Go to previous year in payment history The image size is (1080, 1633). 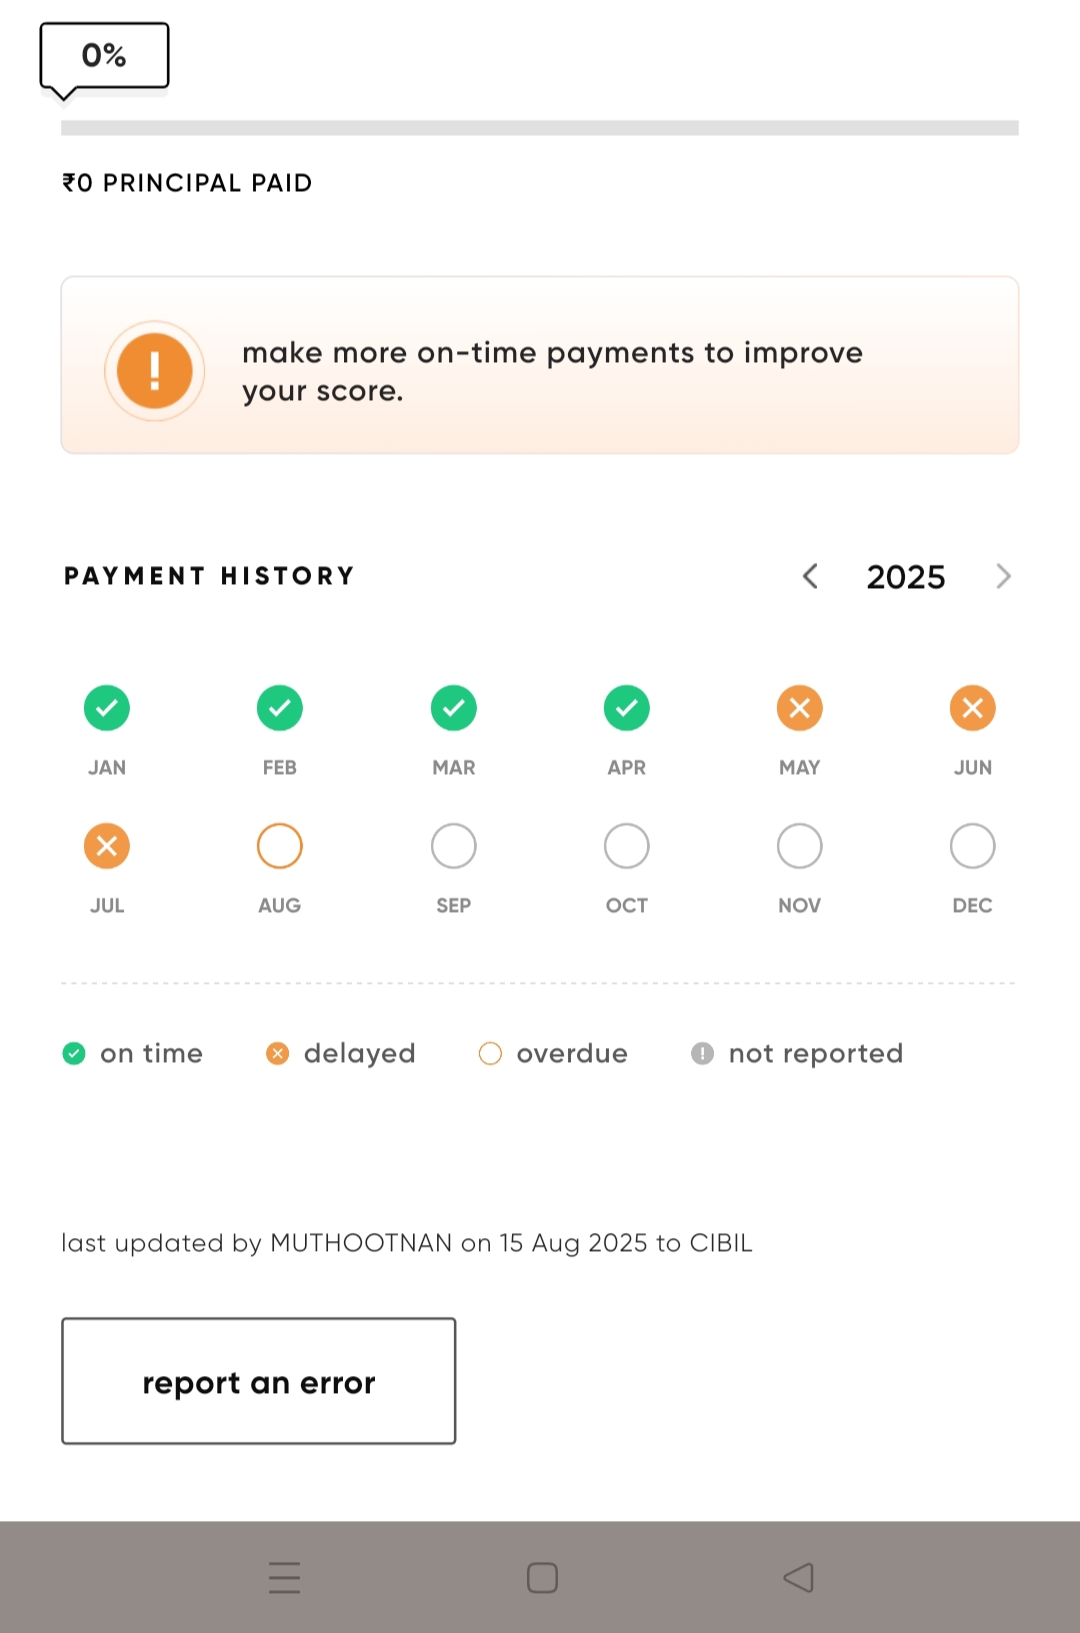coord(811,576)
